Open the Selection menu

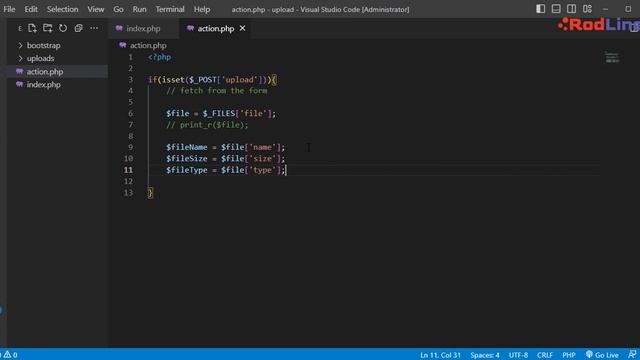(62, 9)
